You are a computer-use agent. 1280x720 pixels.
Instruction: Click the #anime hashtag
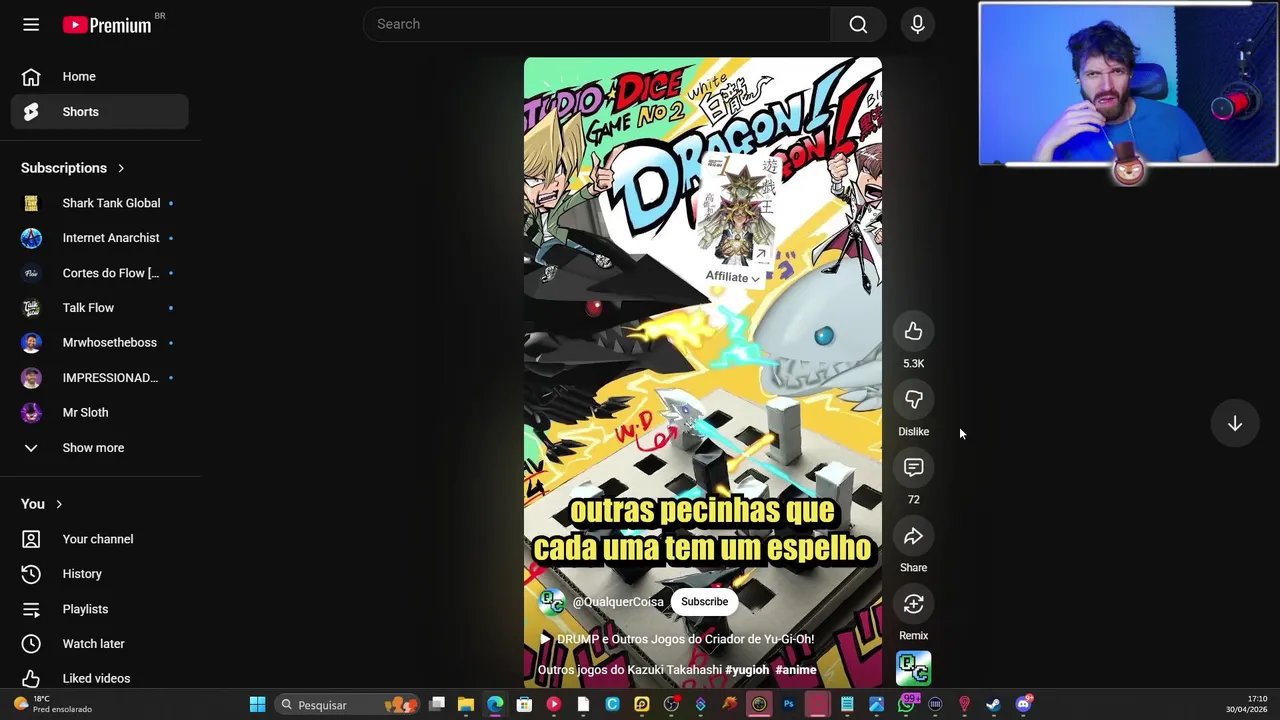click(x=796, y=670)
